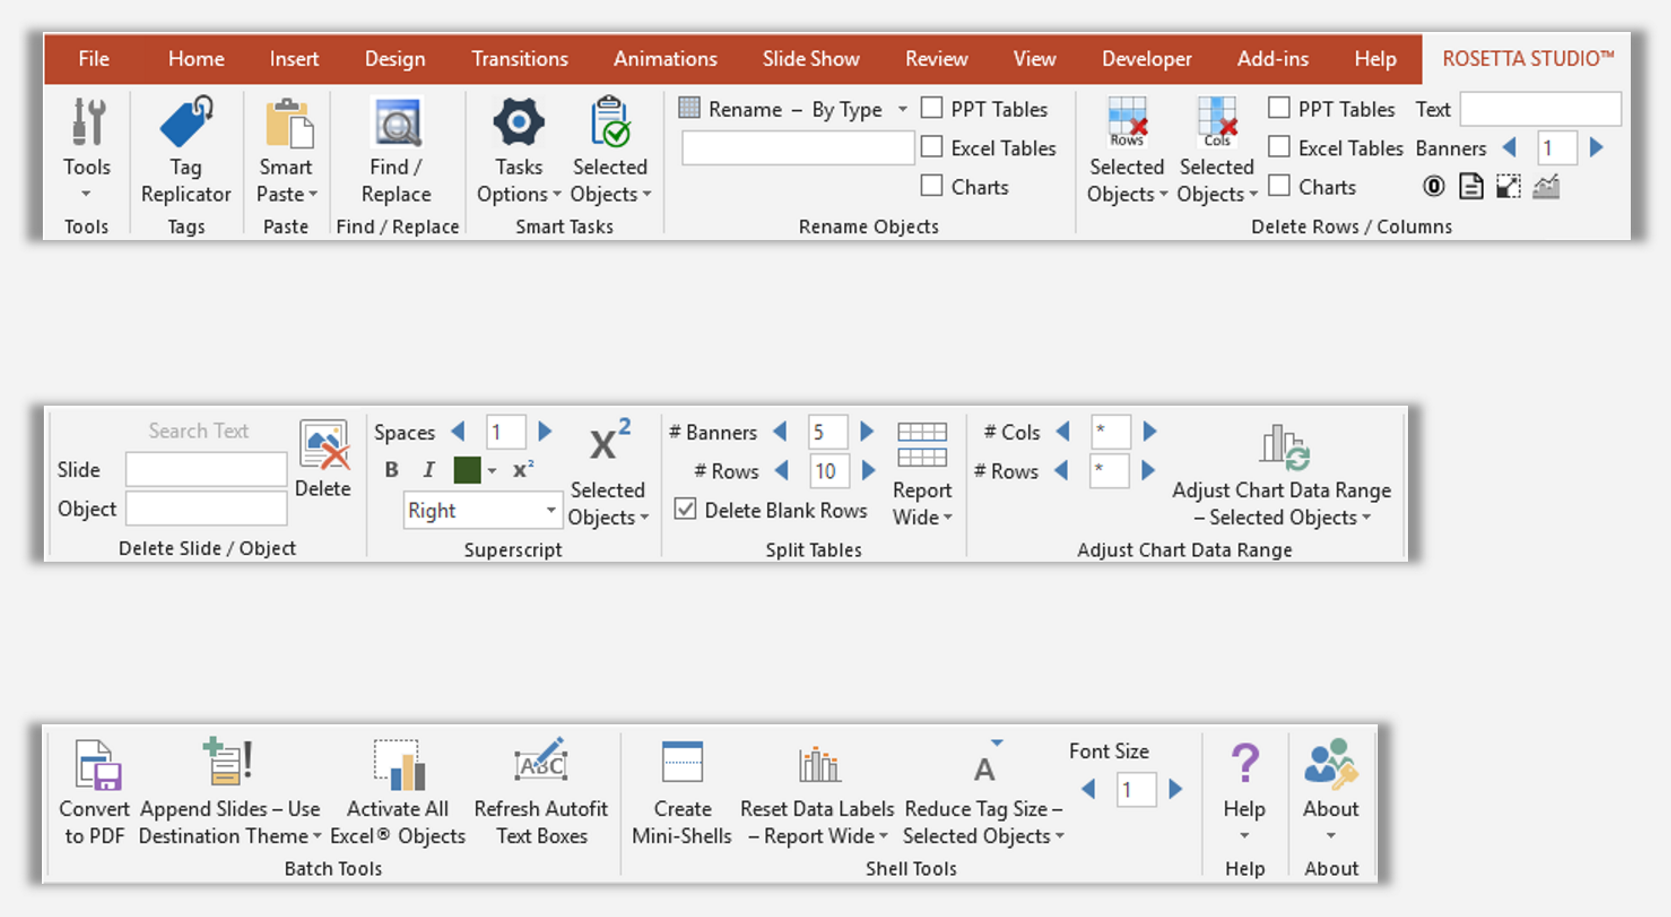Open the Right alignment combo box

[x=483, y=510]
